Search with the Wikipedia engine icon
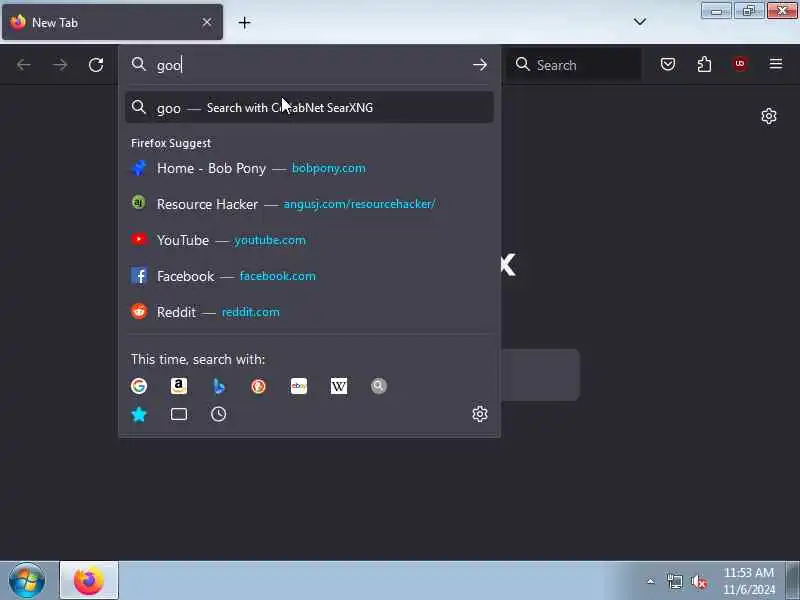The width and height of the screenshot is (800, 600). (339, 386)
